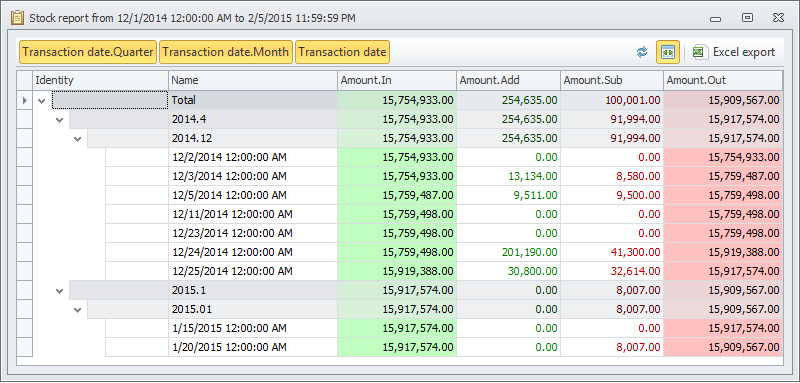Collapse the 2015.1 quarter group
The height and width of the screenshot is (383, 800).
pyautogui.click(x=60, y=291)
